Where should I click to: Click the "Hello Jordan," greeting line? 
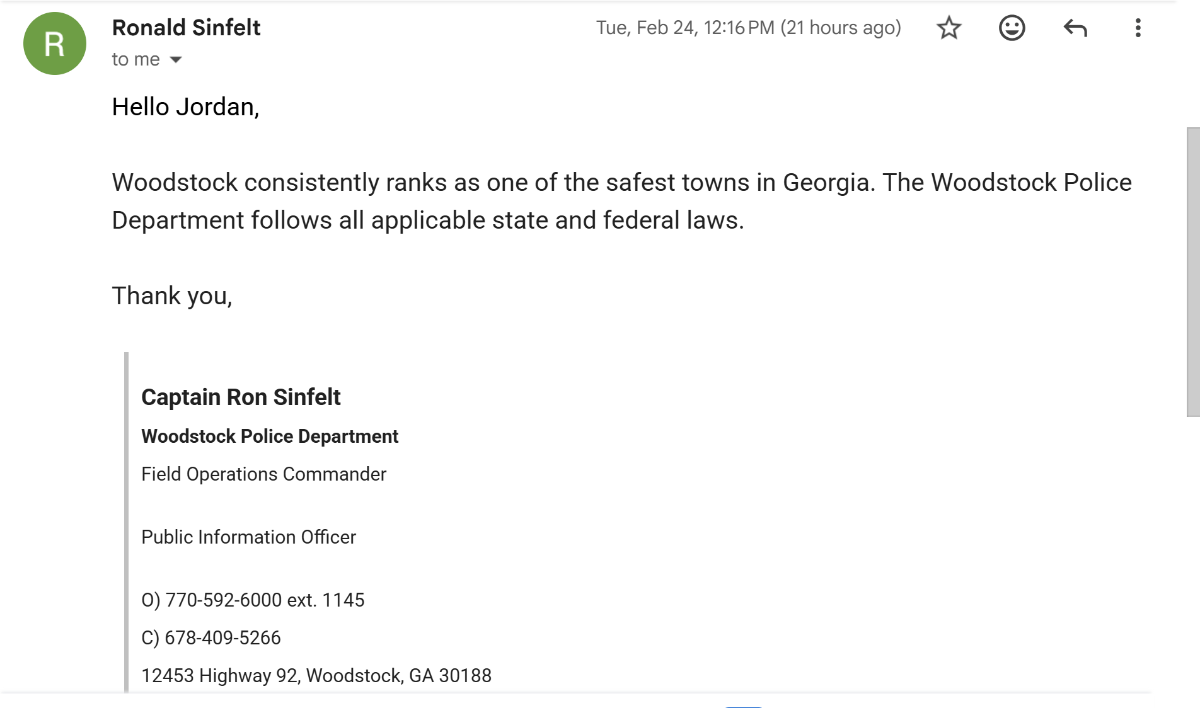coord(185,107)
